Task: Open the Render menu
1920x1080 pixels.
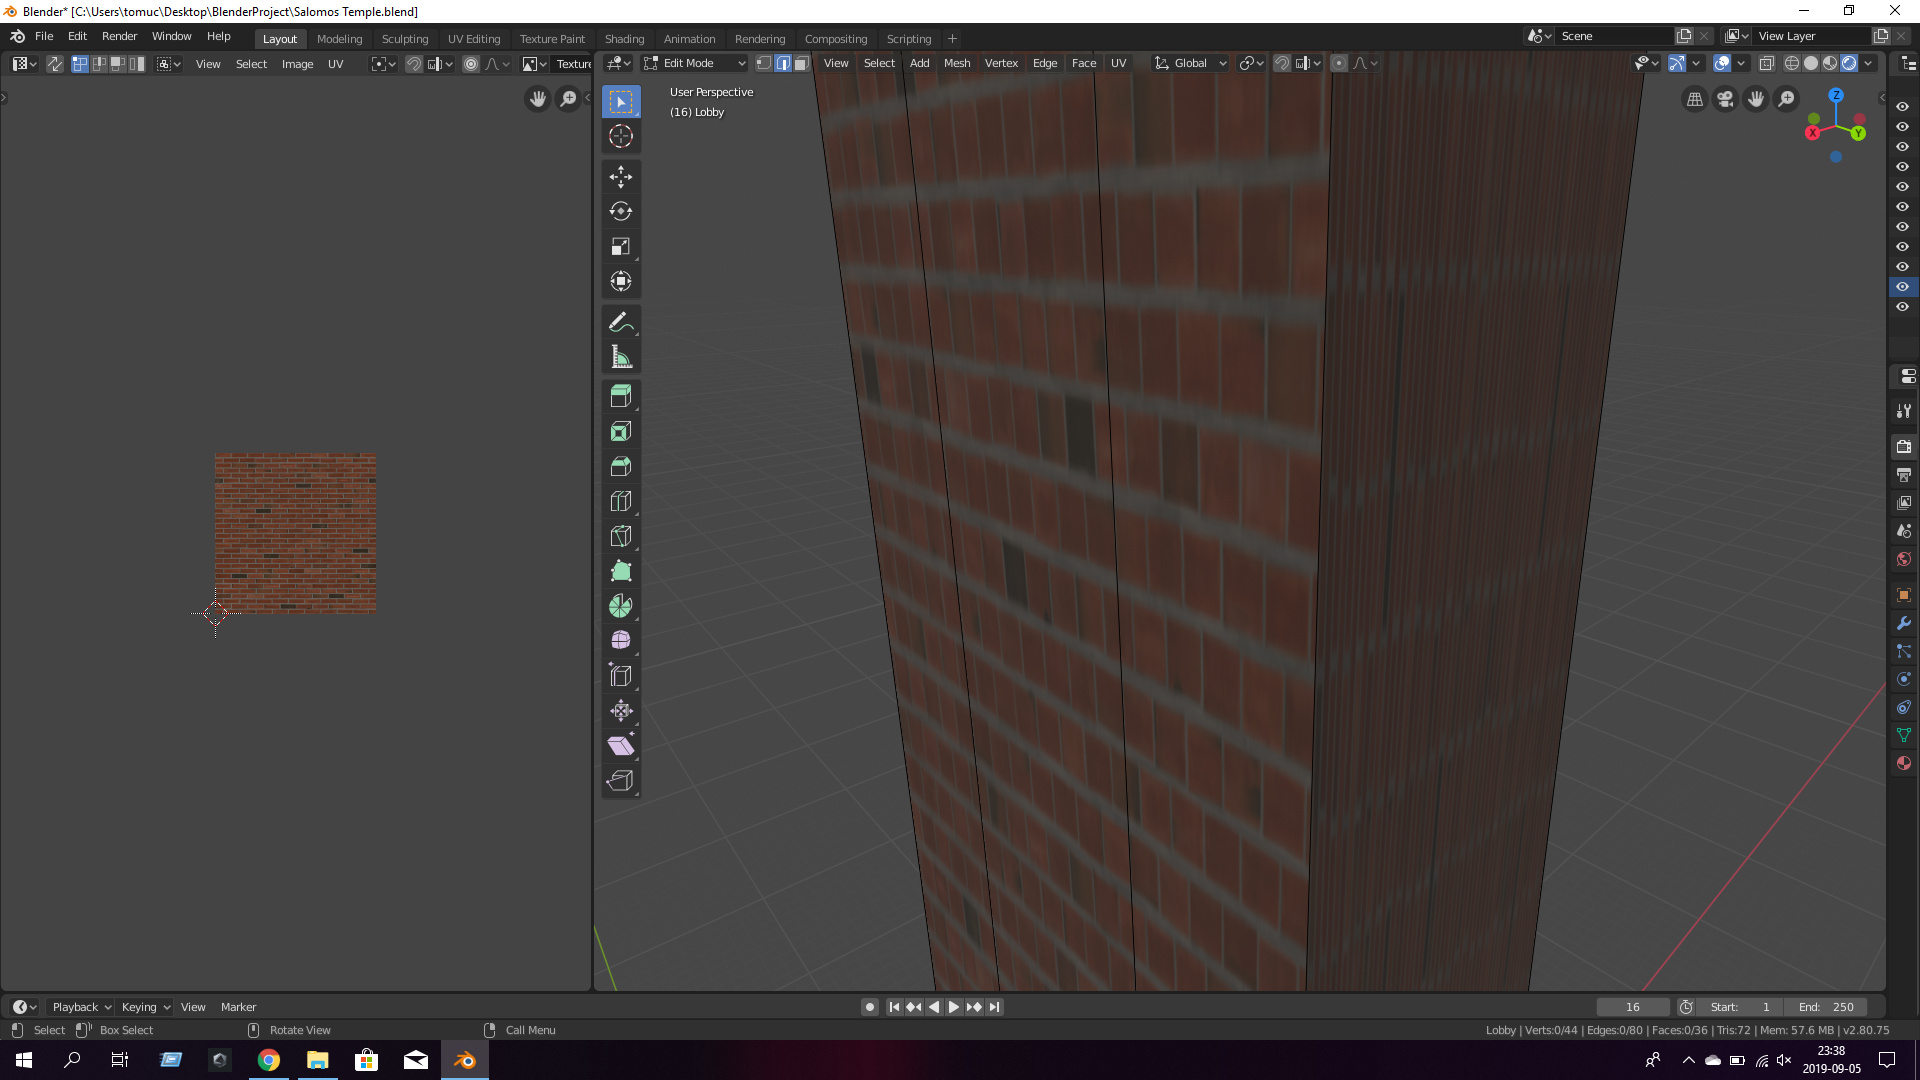Action: (119, 36)
